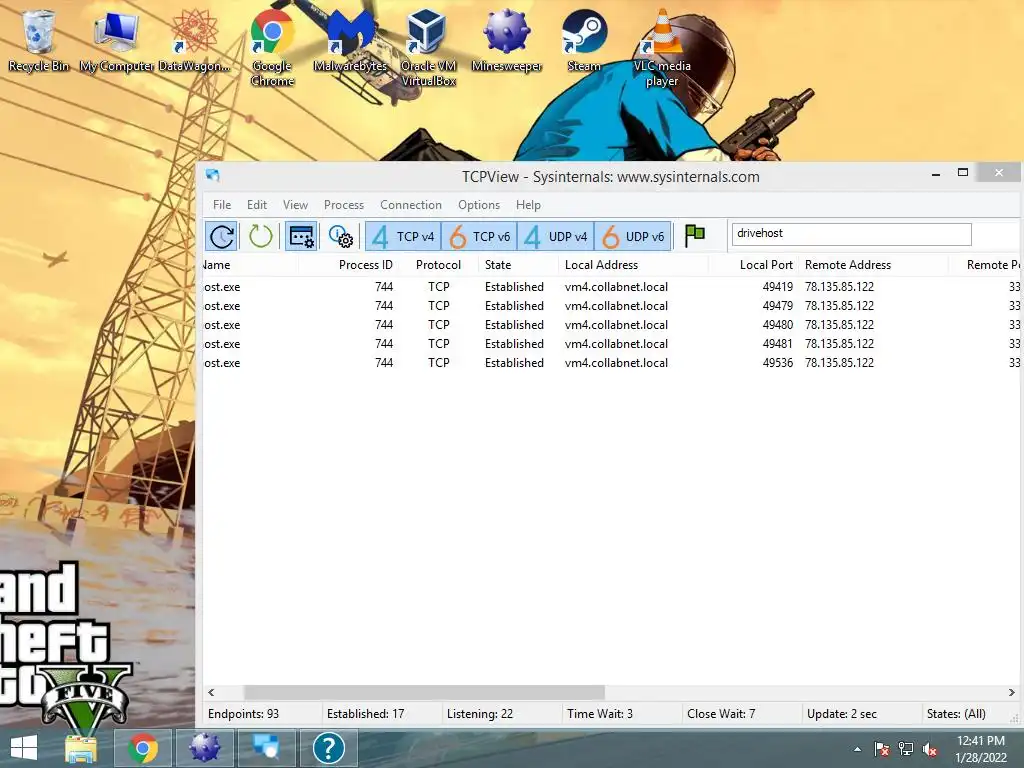The image size is (1024, 768).
Task: Select the Malwarebytes desktop icon
Action: (350, 40)
